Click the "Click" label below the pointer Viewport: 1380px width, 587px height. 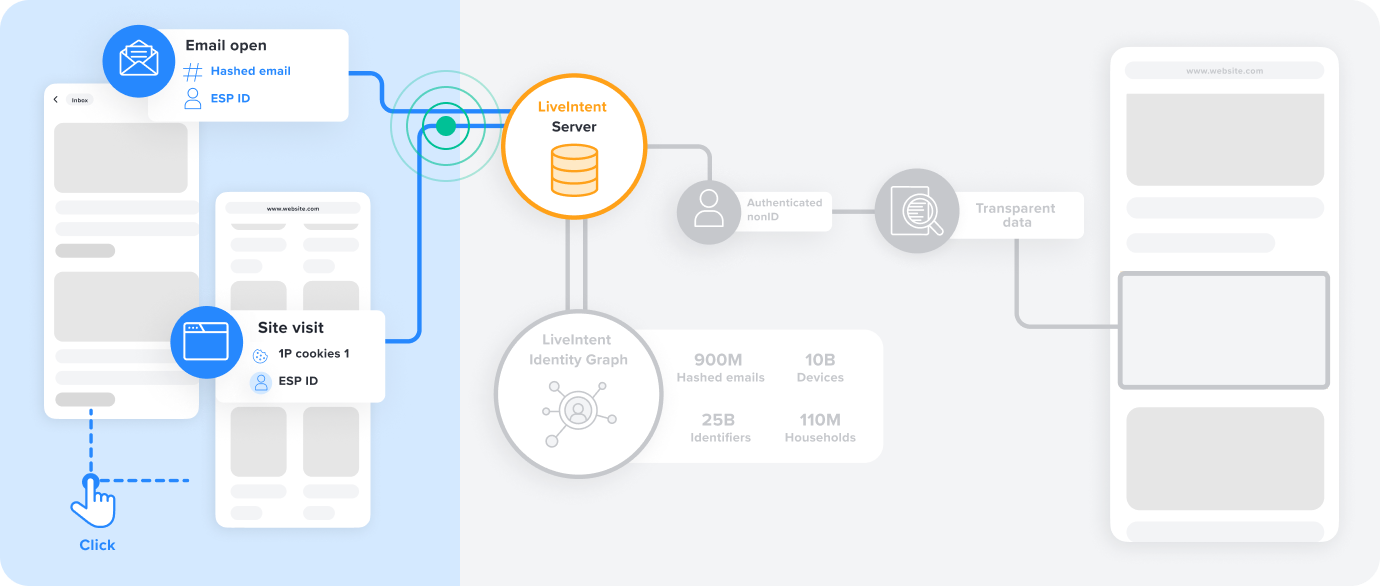click(97, 545)
